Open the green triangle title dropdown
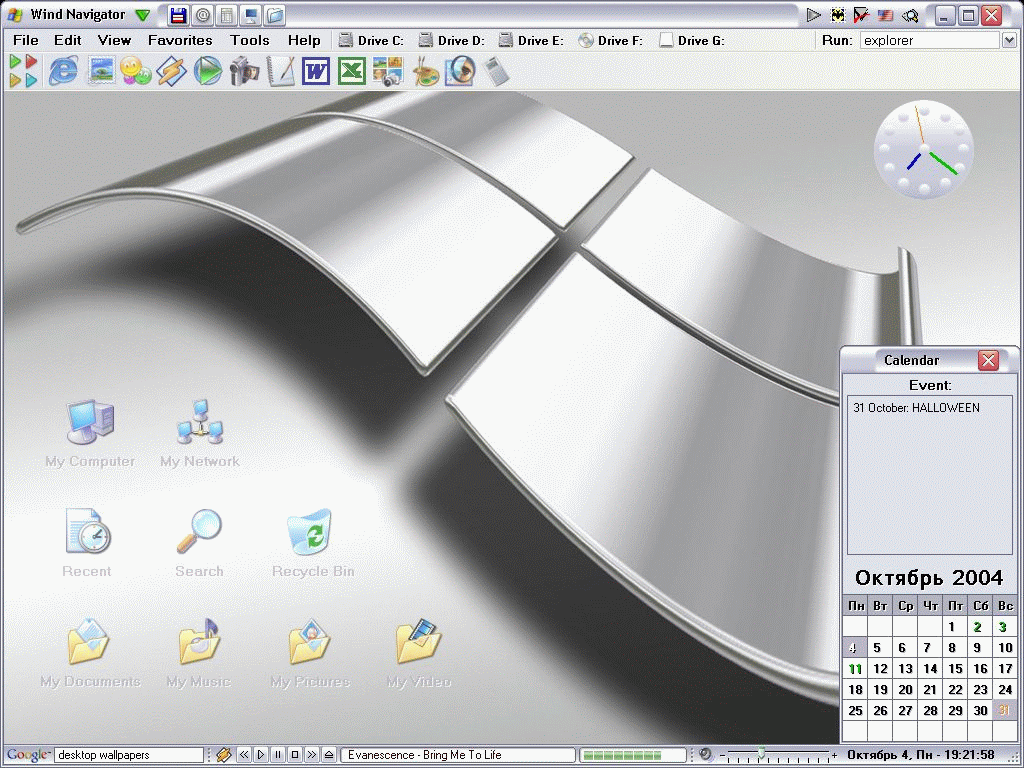 pos(142,14)
